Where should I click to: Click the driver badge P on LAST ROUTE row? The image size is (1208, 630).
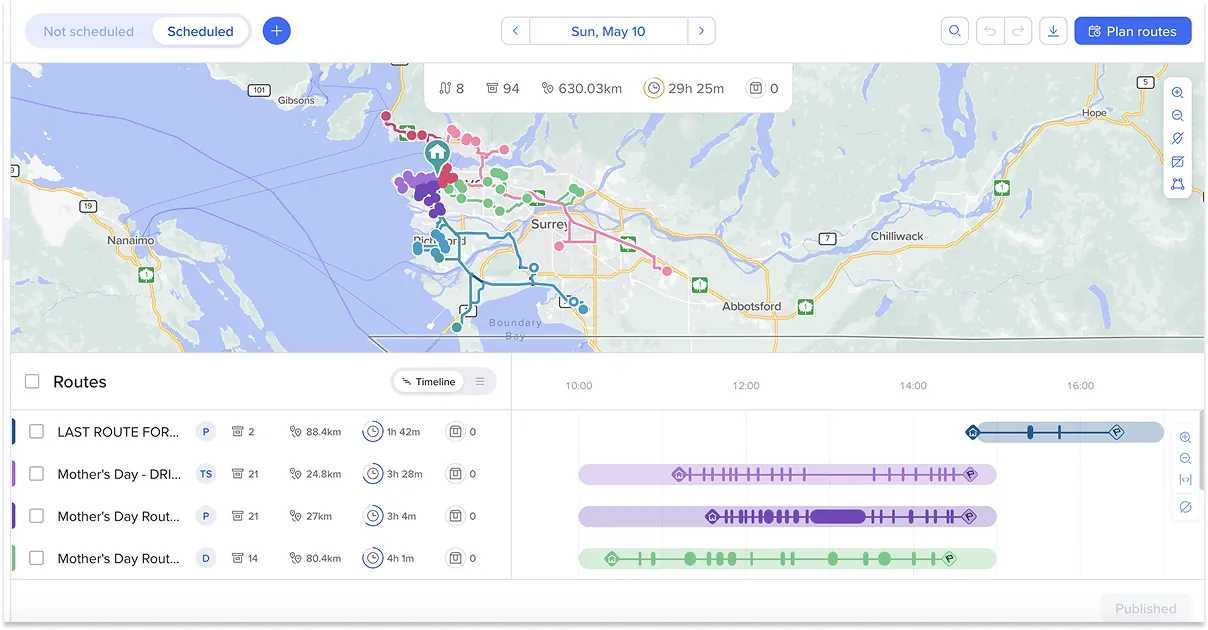[x=206, y=432]
